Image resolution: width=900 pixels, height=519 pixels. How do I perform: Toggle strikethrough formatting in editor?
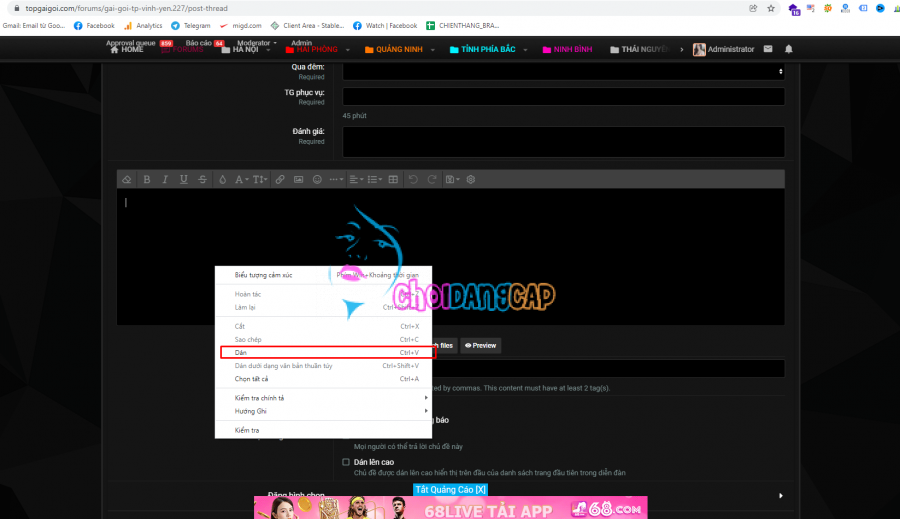pos(203,179)
